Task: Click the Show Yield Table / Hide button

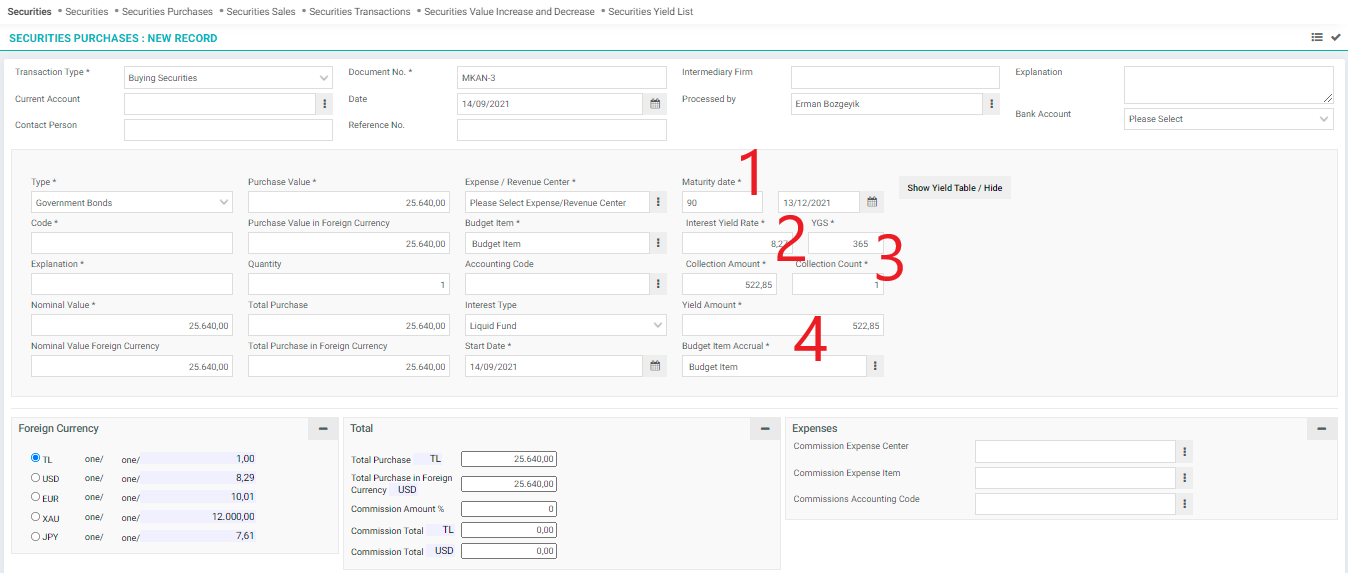Action: [955, 188]
